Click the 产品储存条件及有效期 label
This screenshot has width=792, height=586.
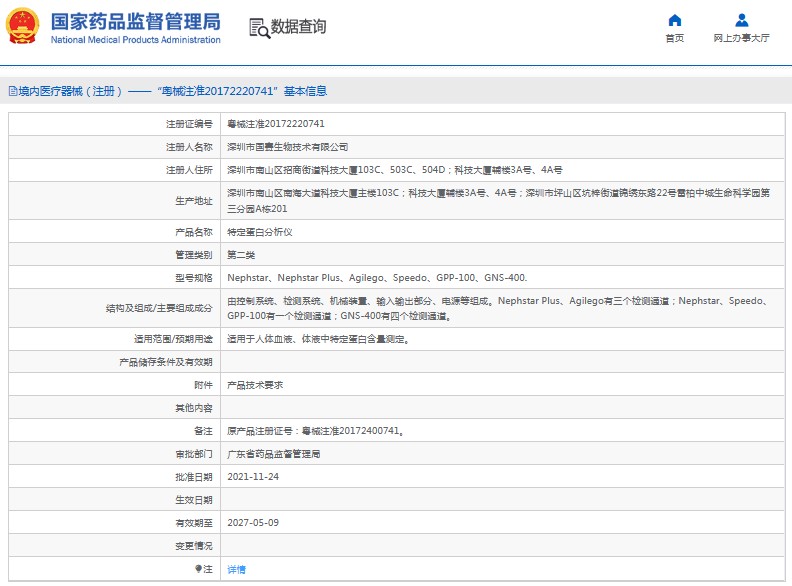point(166,362)
